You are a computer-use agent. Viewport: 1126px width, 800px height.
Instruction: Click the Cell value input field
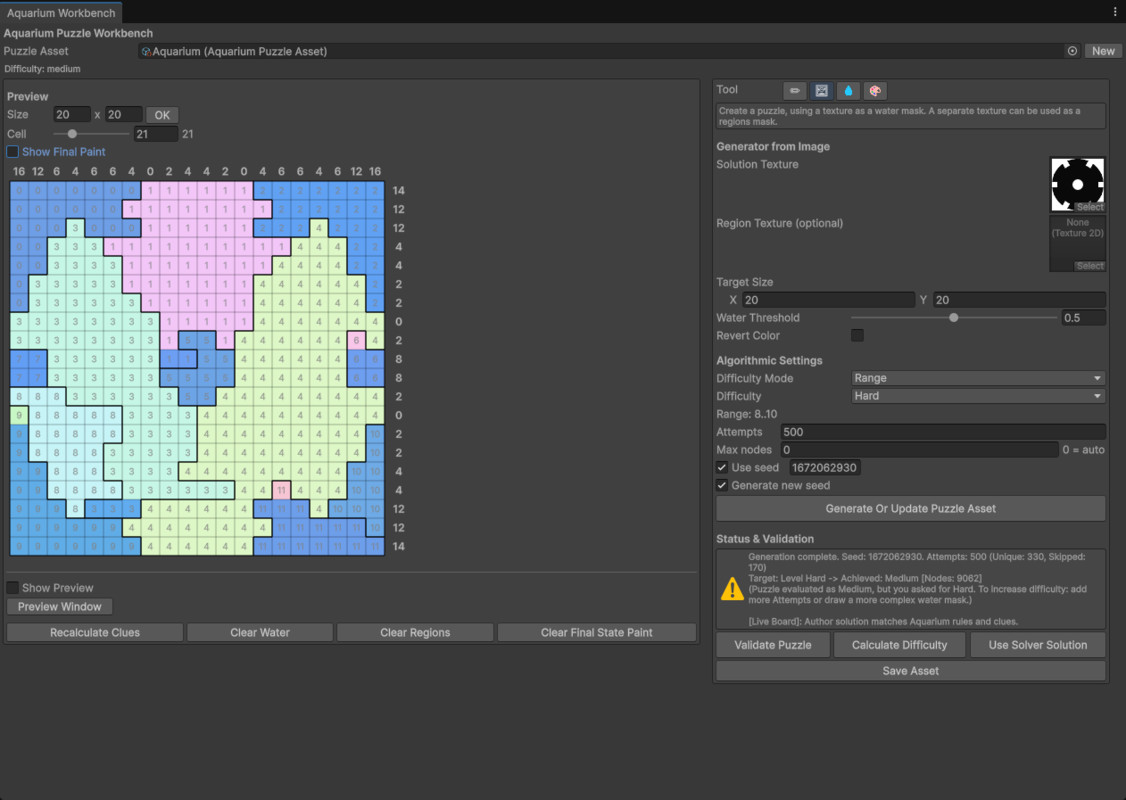tap(156, 134)
